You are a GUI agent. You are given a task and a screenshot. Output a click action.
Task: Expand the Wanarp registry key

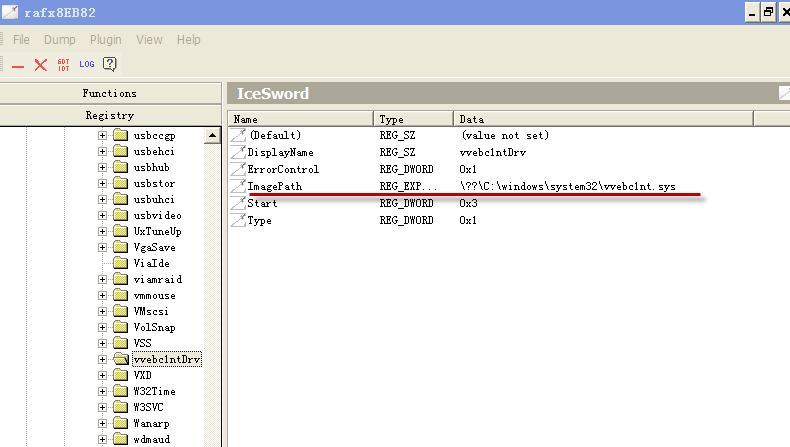pos(102,423)
